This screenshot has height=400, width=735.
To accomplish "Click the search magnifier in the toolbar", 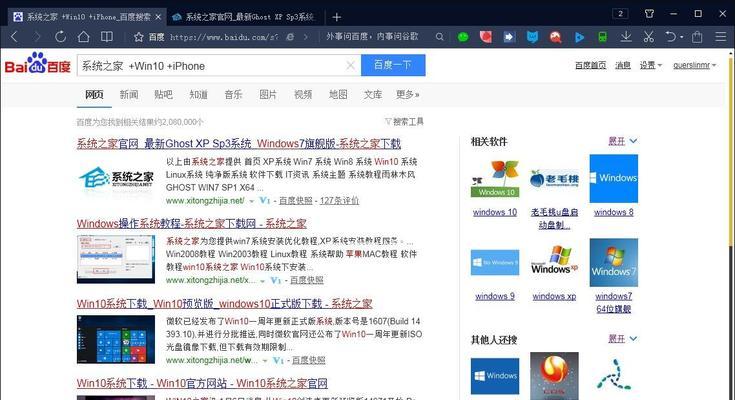I will pos(439,37).
